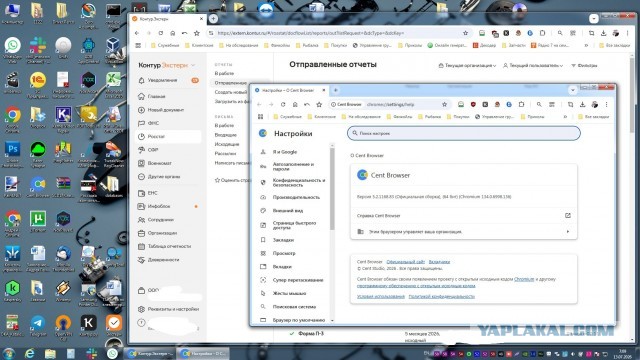Click the Windows Start button
The width and height of the screenshot is (640, 360).
(x=9, y=353)
